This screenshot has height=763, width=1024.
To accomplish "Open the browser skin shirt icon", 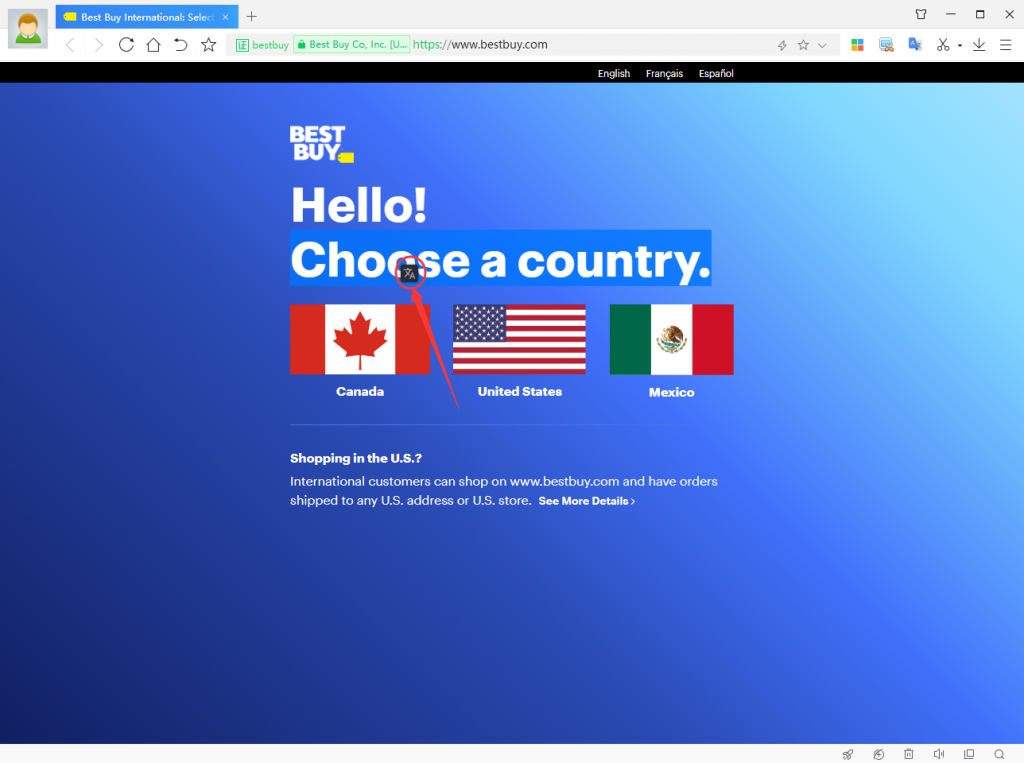I will coord(921,14).
